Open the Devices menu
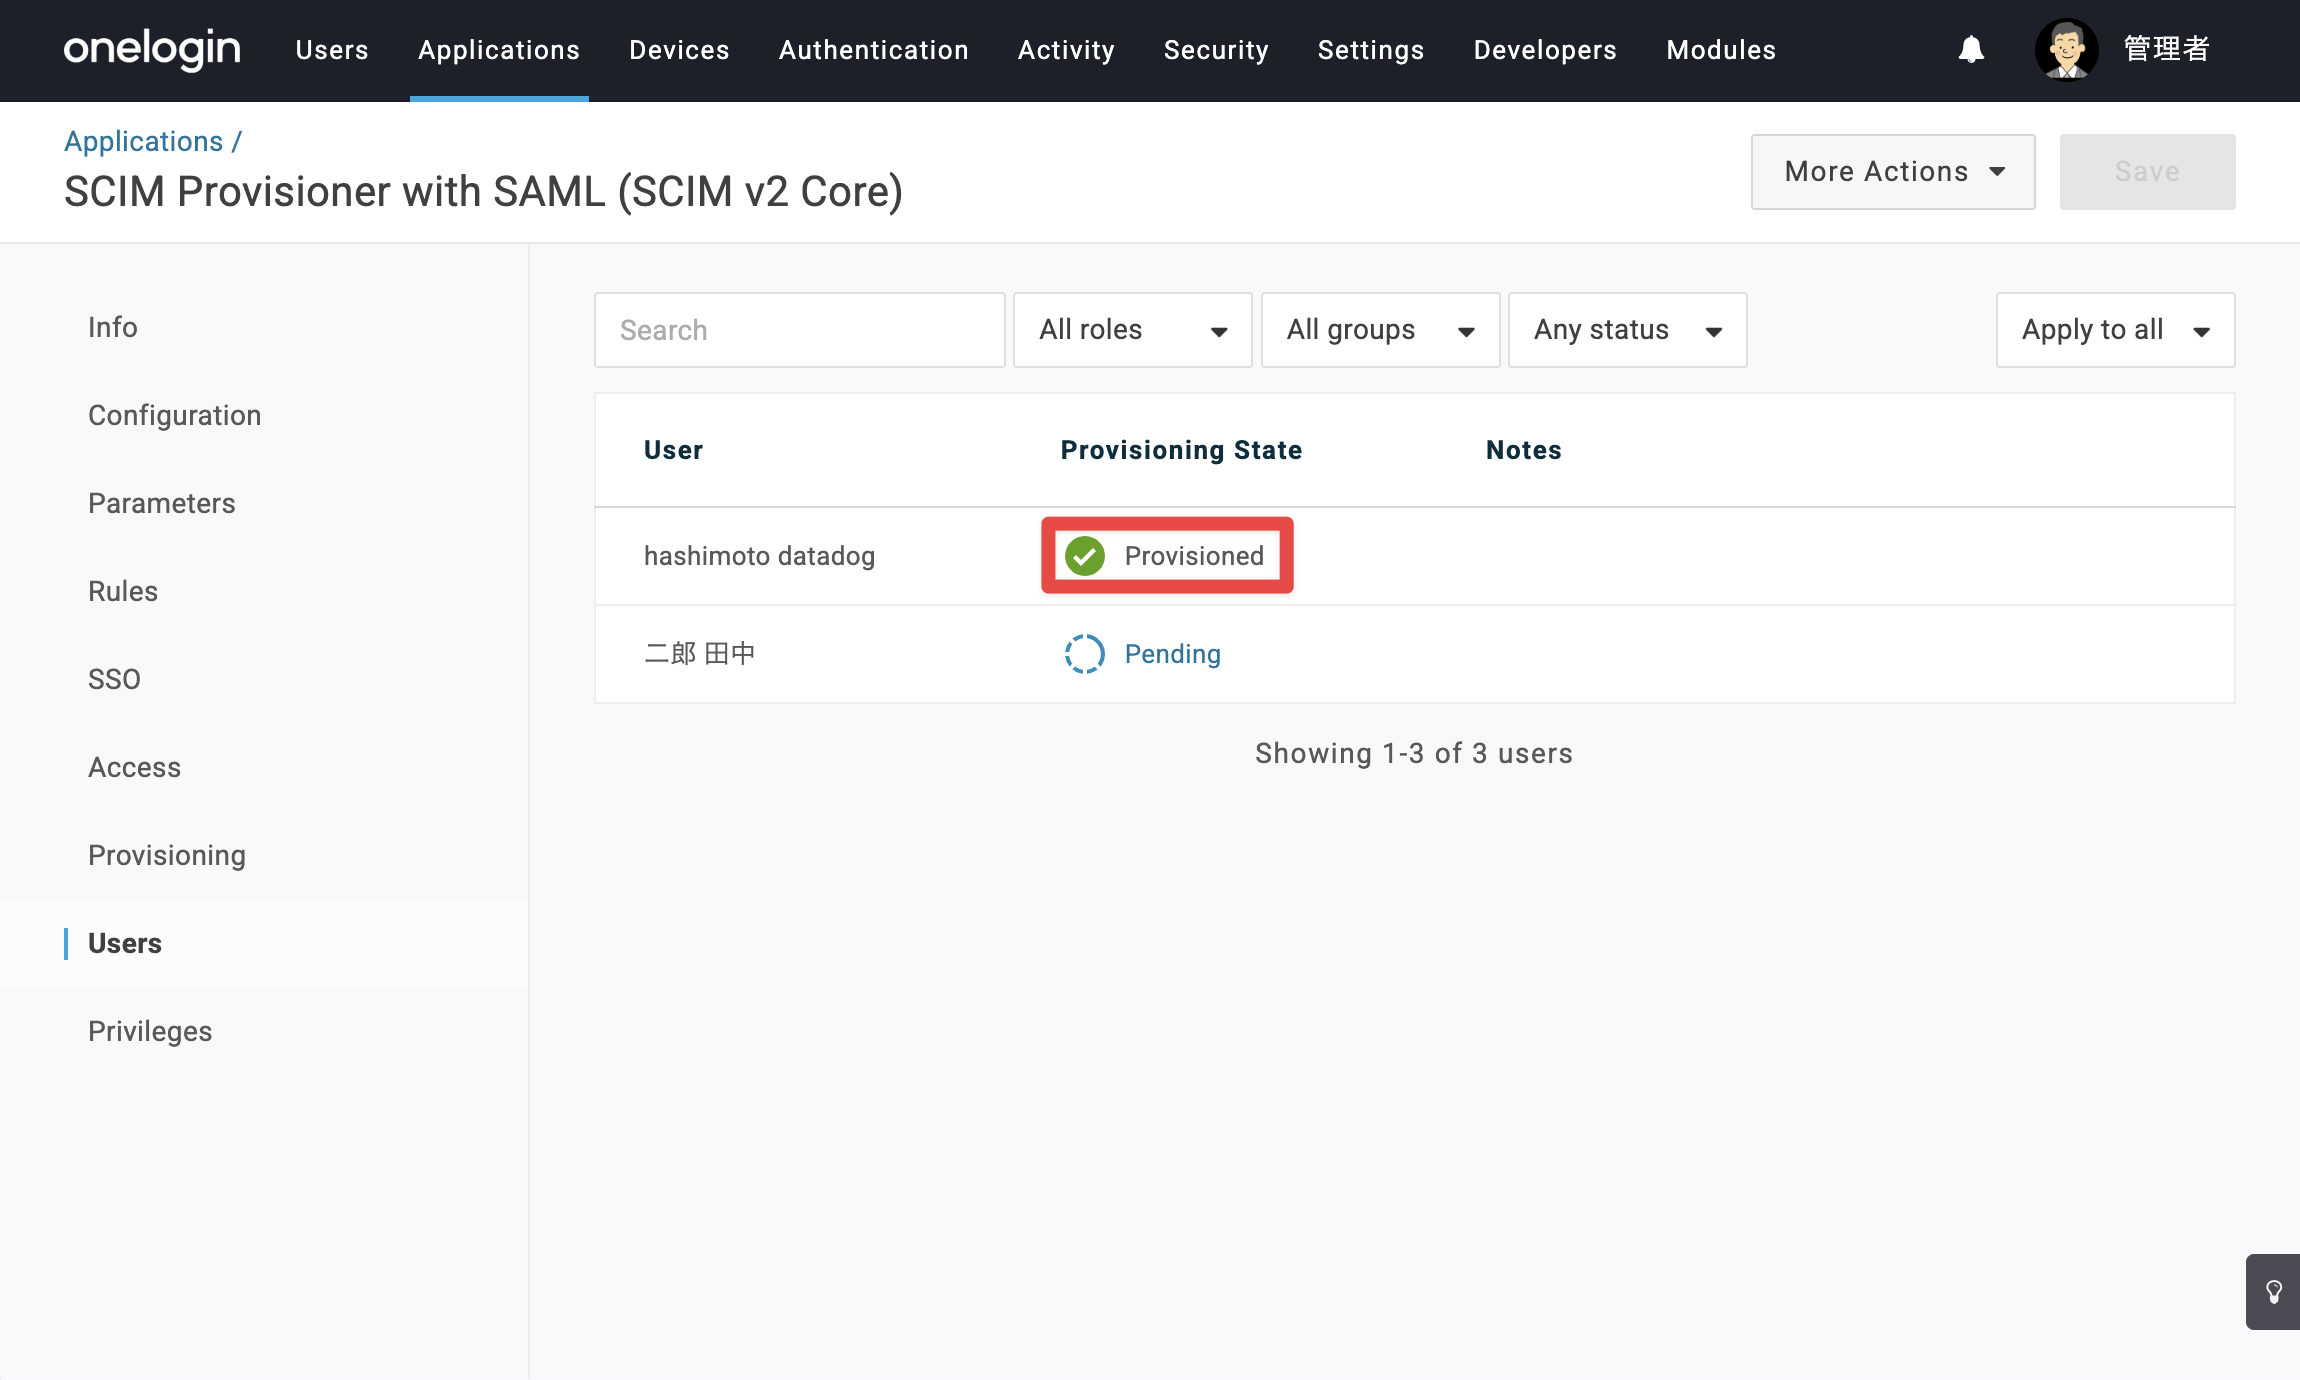2300x1380 pixels. coord(679,50)
